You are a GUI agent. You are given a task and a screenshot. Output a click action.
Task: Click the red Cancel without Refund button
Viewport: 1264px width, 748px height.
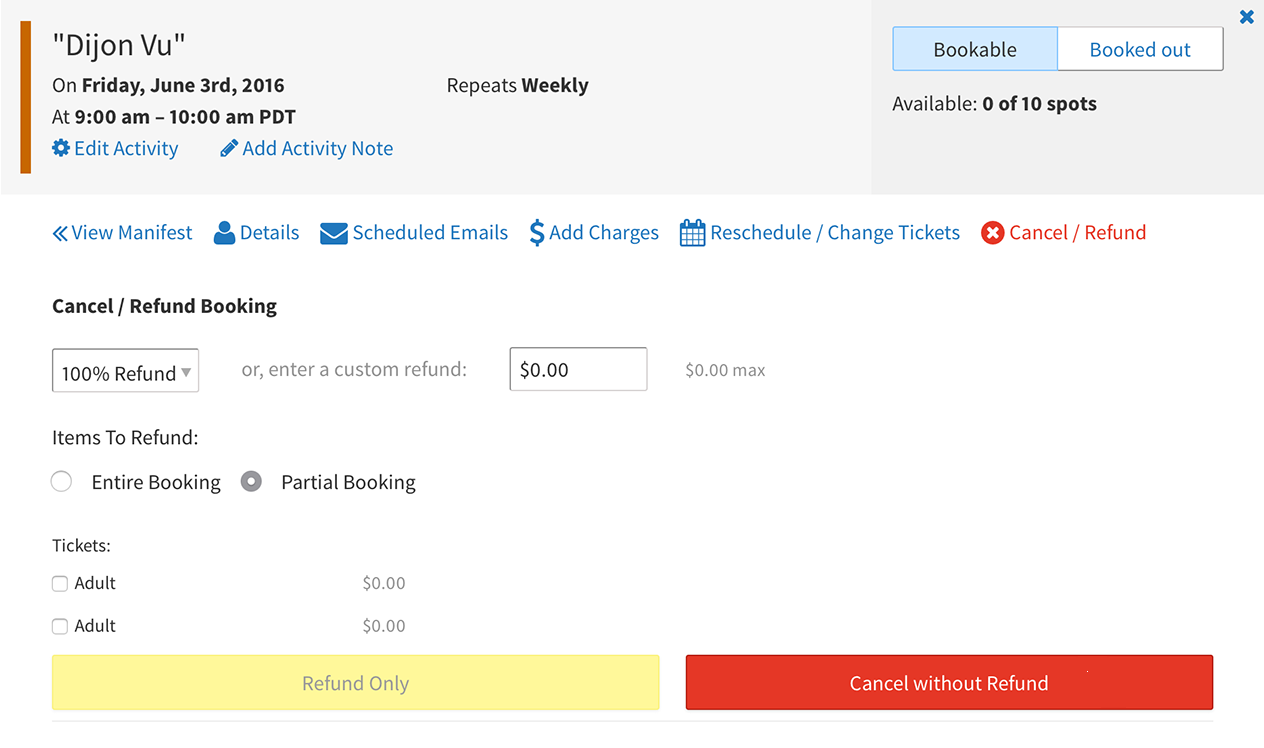[x=949, y=683]
